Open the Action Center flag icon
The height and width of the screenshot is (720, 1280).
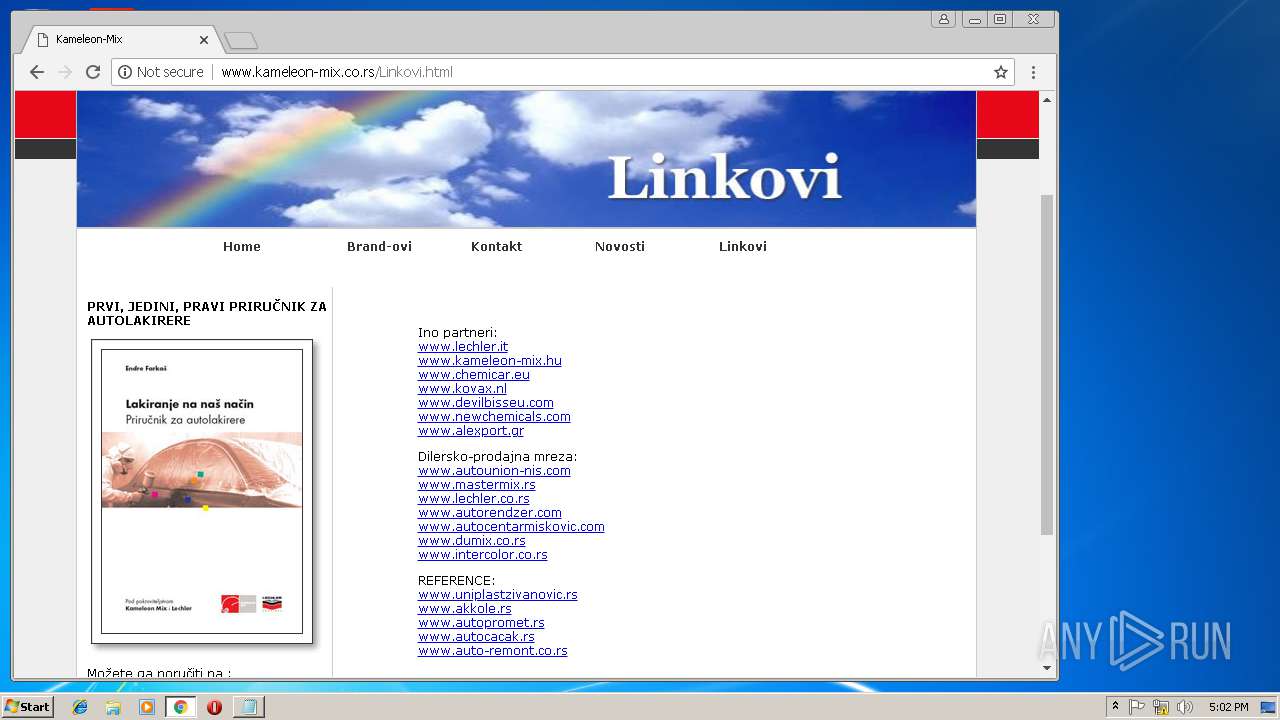1137,707
